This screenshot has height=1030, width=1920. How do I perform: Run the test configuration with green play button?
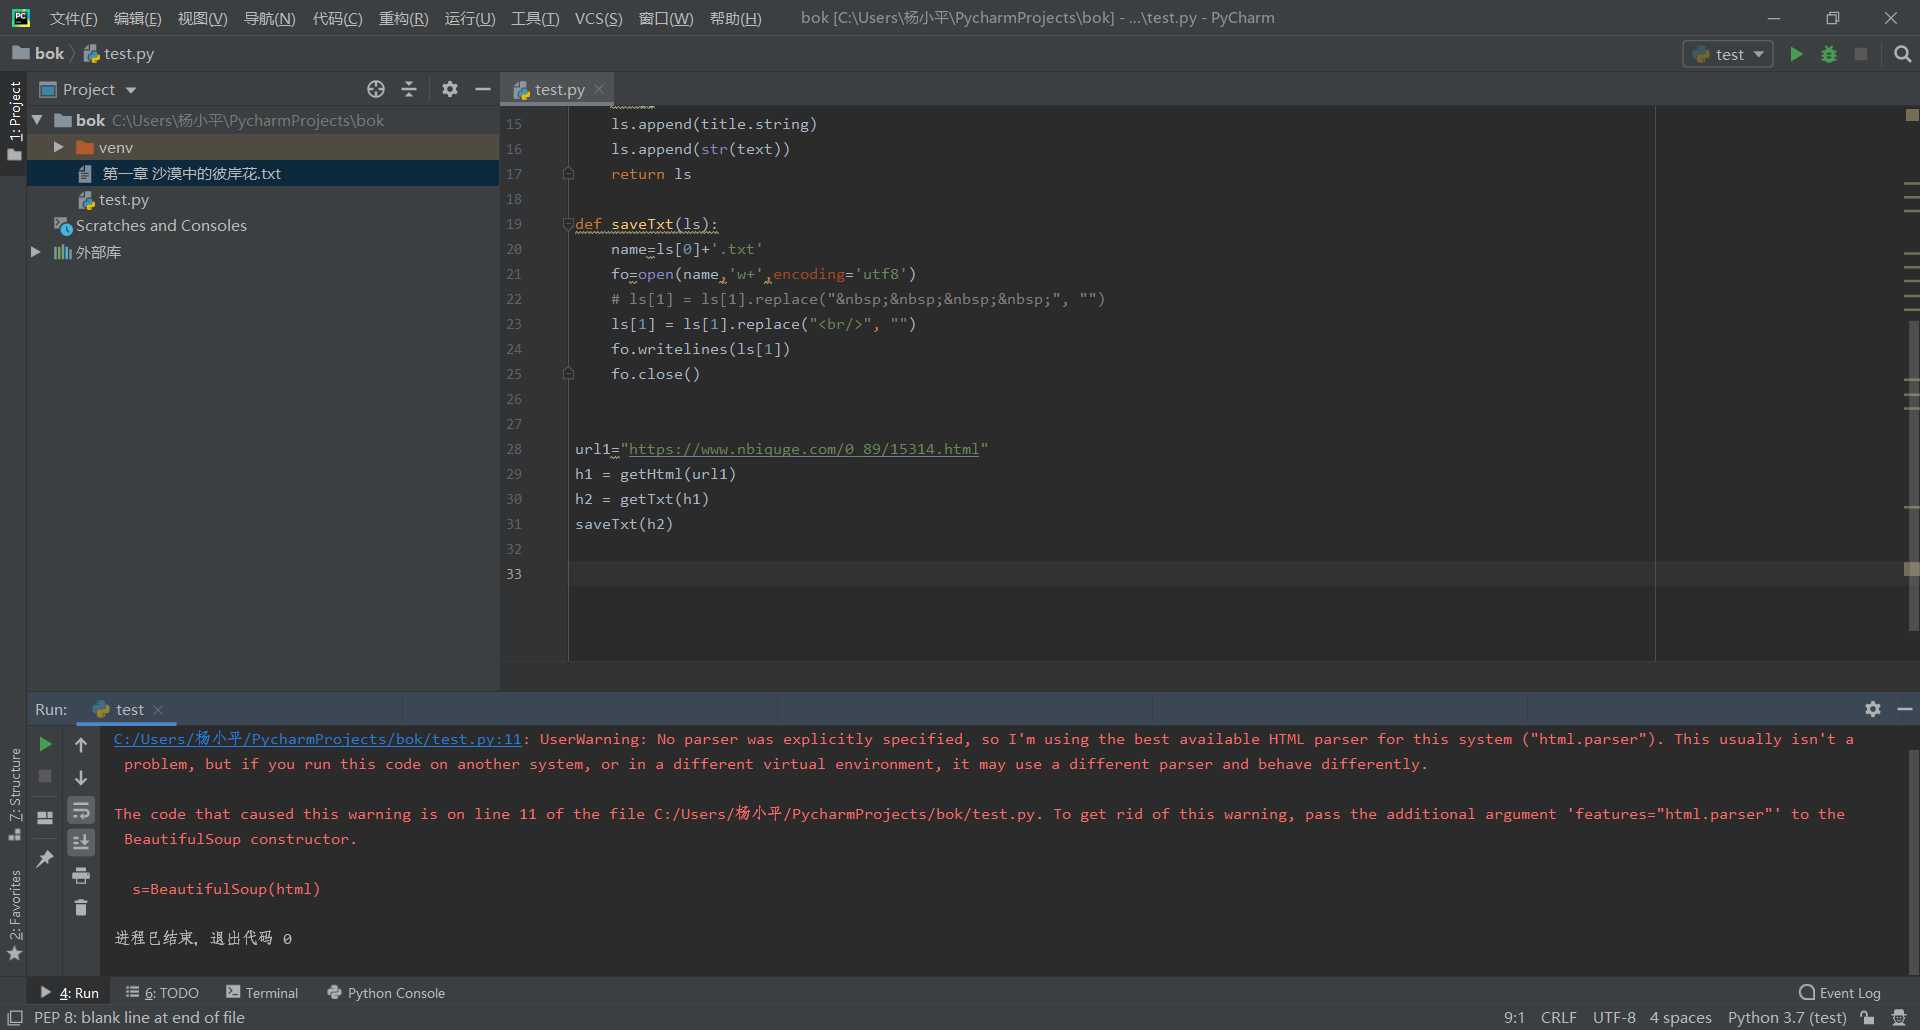coord(1796,54)
